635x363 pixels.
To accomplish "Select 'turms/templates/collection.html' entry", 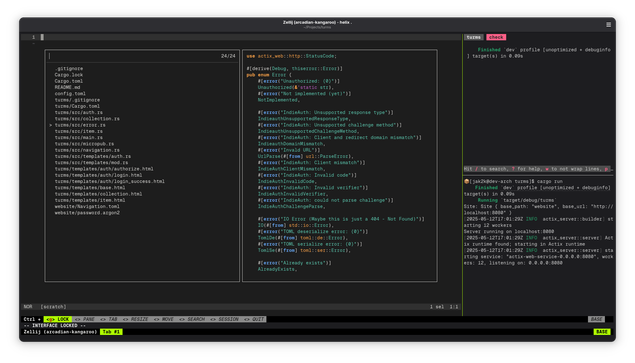I will click(x=98, y=194).
